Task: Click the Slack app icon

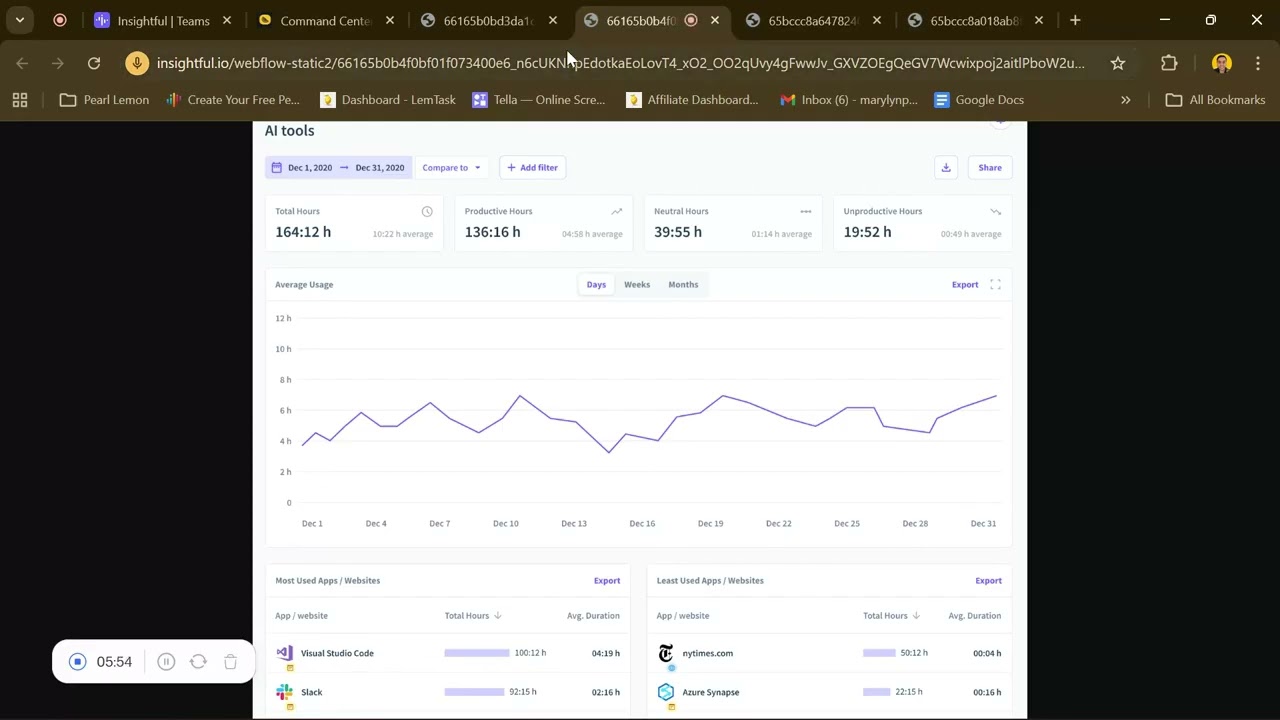Action: [285, 692]
